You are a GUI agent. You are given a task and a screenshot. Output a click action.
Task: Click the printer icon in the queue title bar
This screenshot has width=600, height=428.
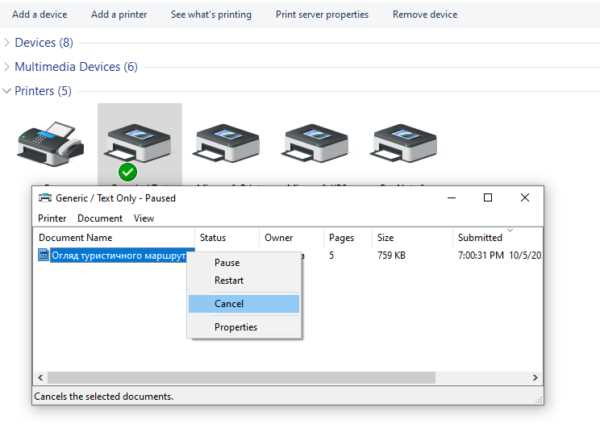45,198
